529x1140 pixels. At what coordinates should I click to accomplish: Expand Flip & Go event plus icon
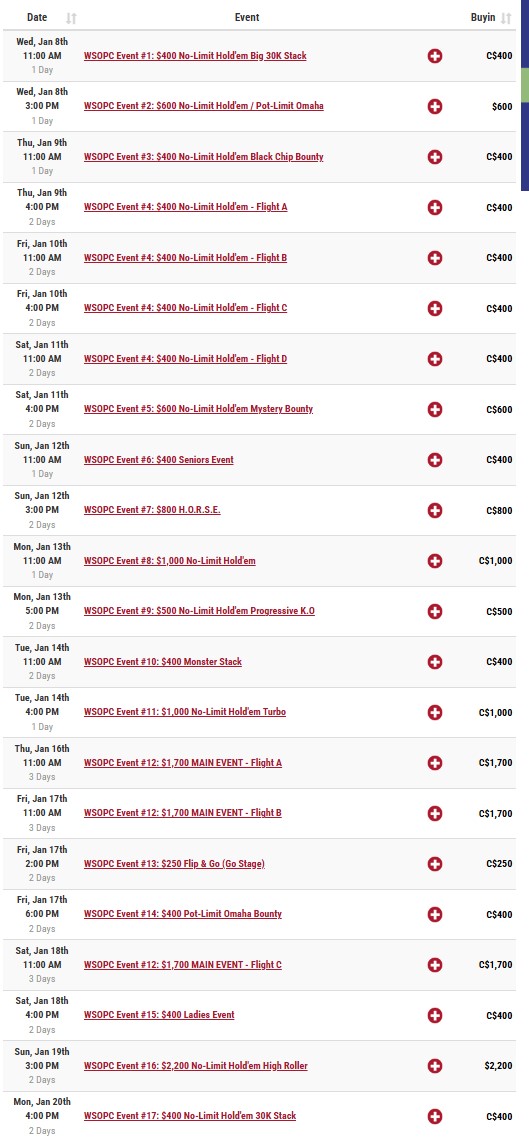[435, 864]
